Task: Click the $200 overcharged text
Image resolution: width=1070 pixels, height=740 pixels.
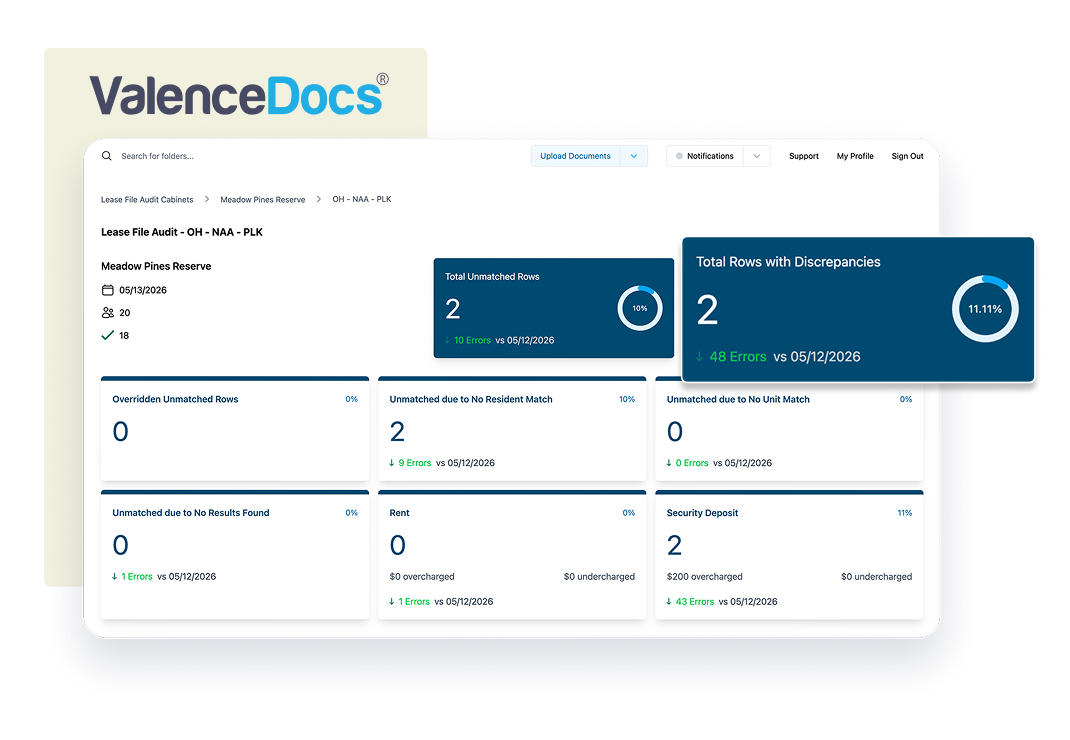Action: (x=704, y=577)
